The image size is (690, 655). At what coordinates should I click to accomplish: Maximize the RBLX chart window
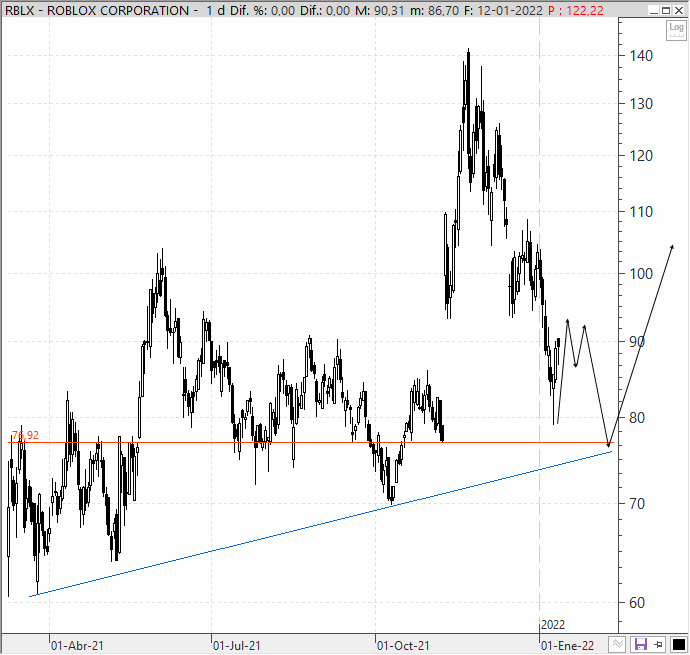coord(666,10)
